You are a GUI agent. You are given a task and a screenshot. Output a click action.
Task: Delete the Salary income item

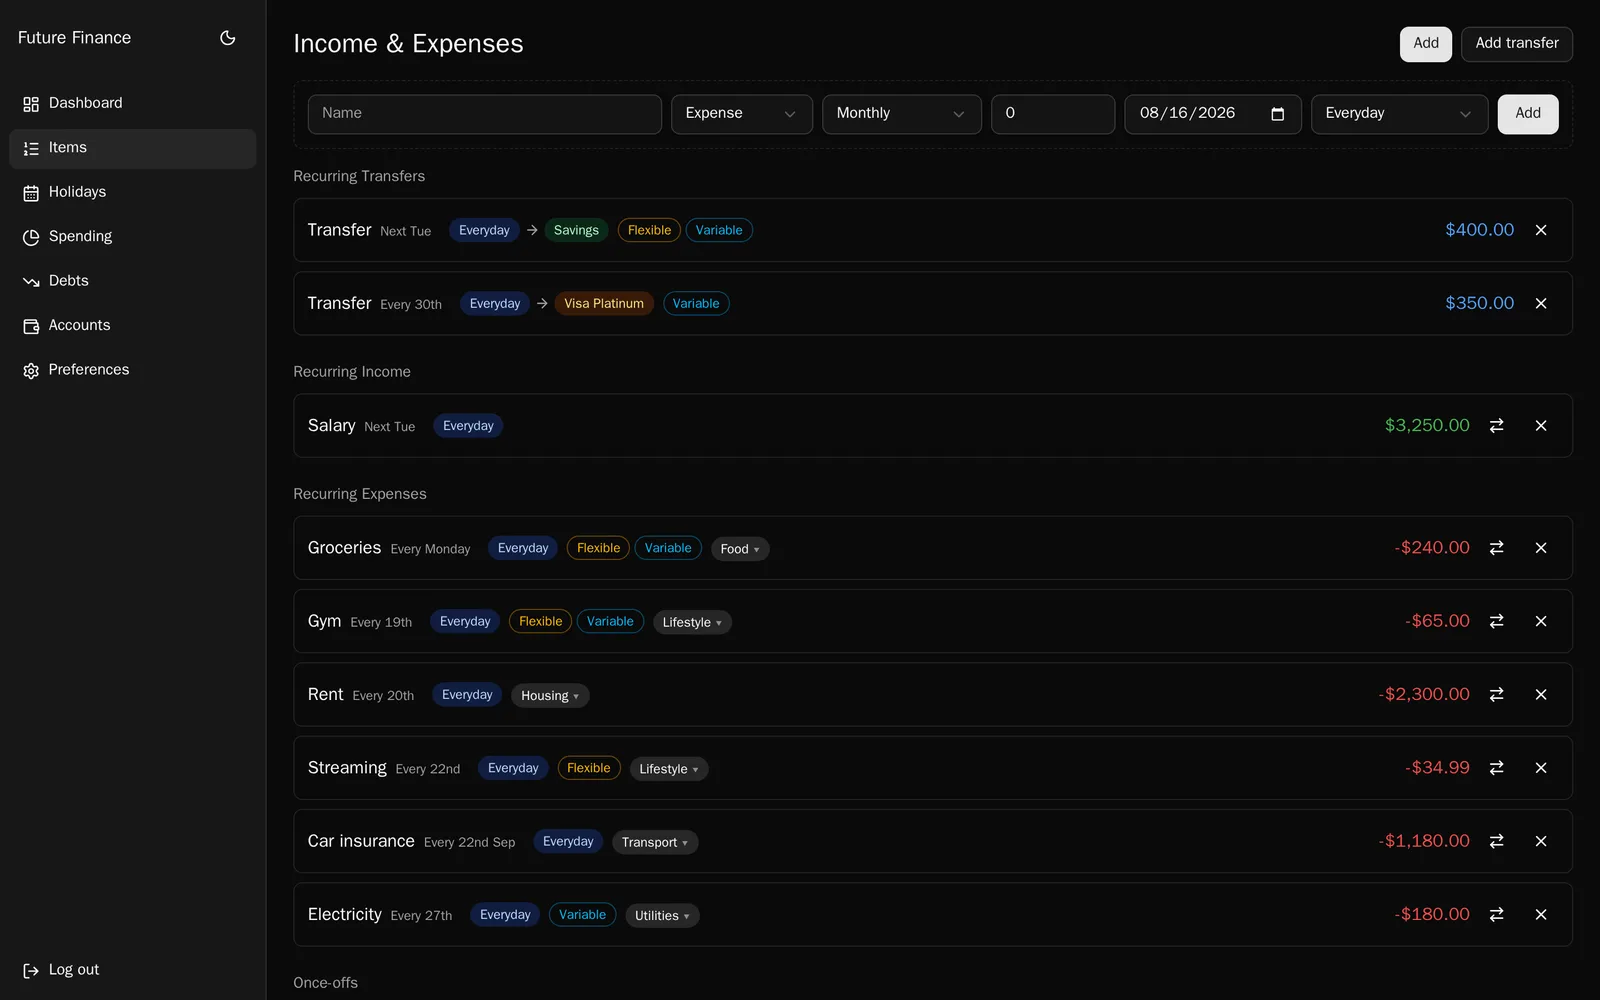(1541, 426)
